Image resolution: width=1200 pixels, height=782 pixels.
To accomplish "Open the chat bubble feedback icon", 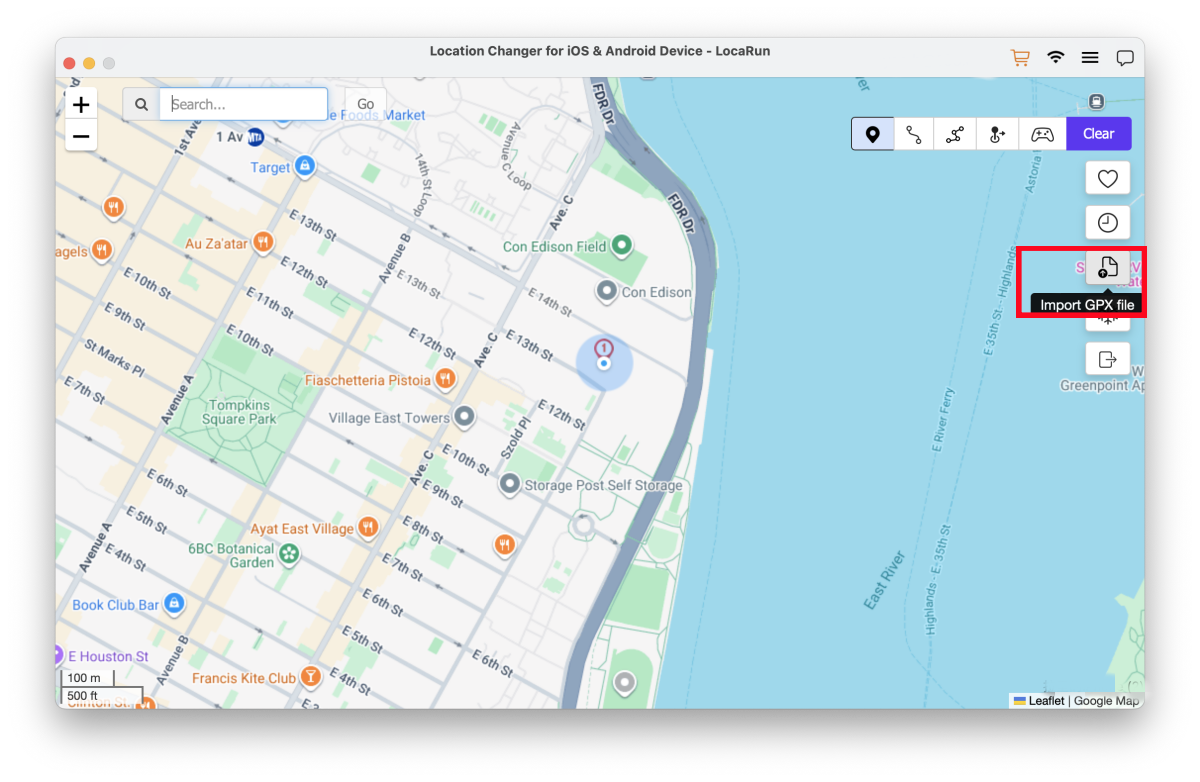I will (1125, 57).
